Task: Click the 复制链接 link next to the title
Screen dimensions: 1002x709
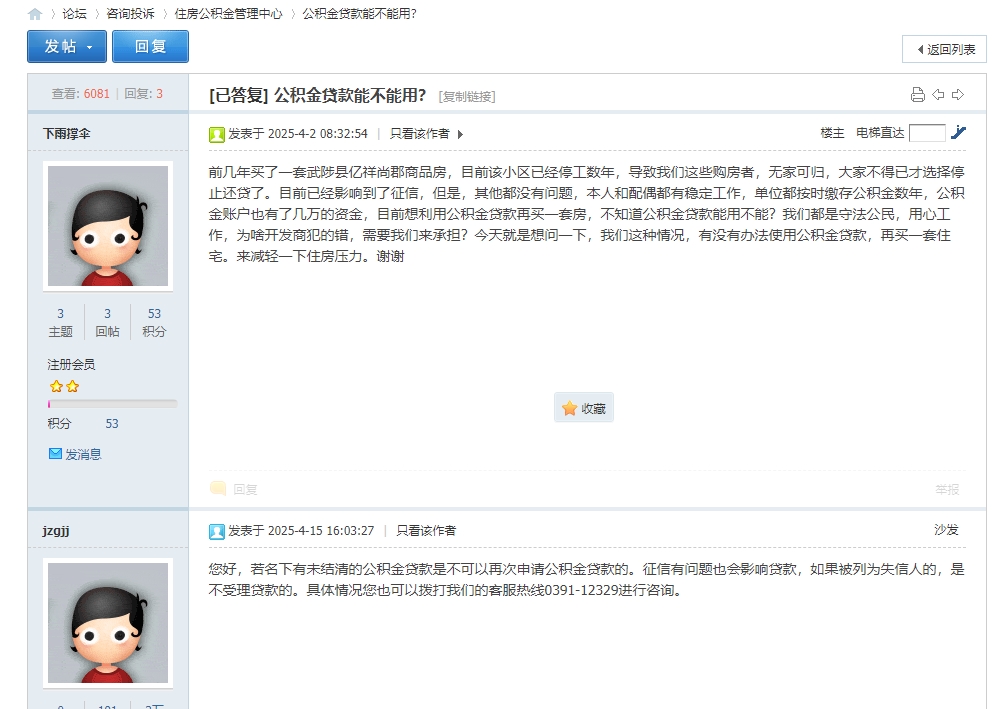Action: click(467, 97)
